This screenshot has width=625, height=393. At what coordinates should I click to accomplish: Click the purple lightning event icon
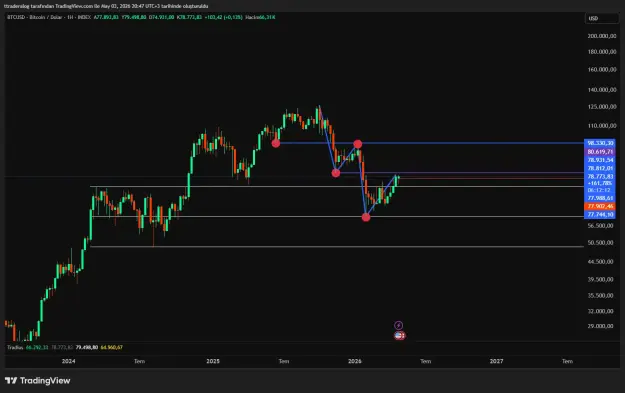pyautogui.click(x=398, y=326)
